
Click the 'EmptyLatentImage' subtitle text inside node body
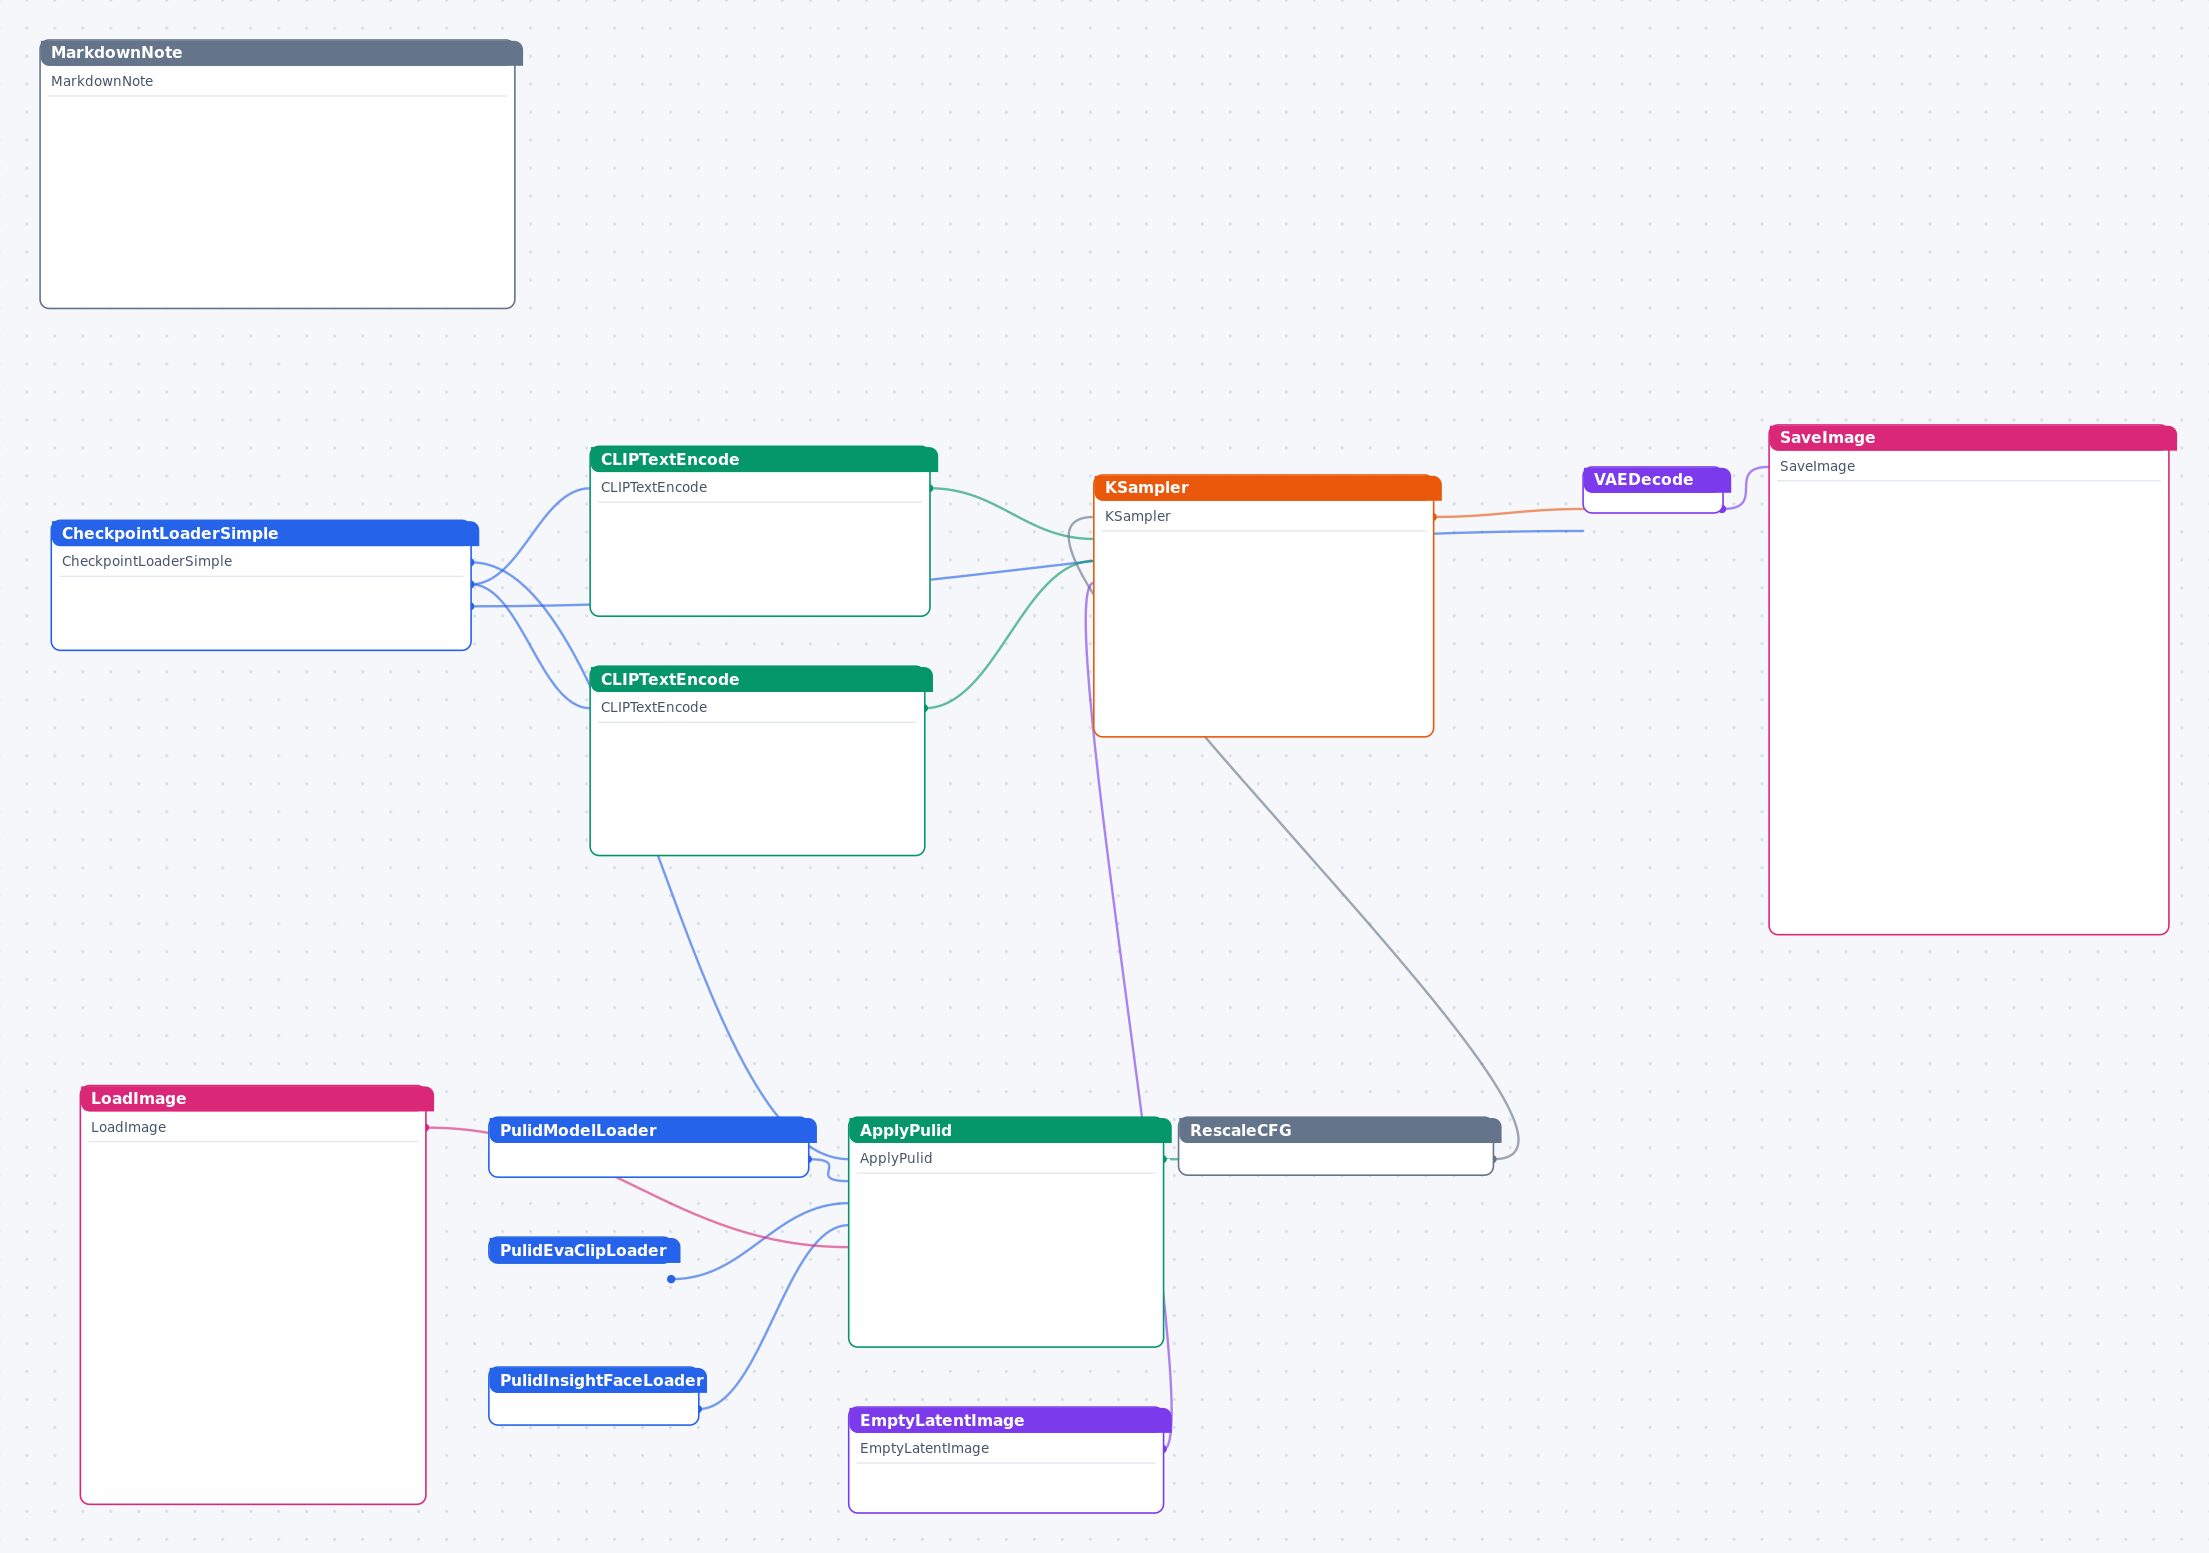(x=924, y=1448)
